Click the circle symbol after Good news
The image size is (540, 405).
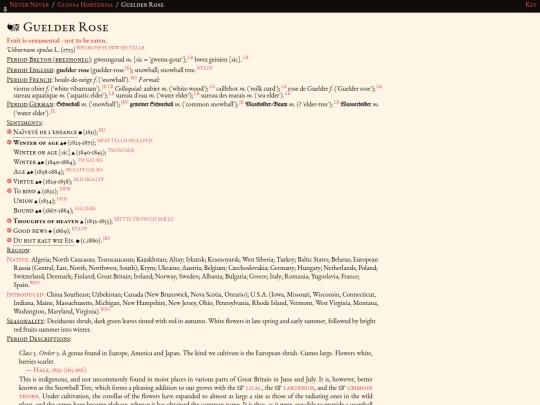50,231
